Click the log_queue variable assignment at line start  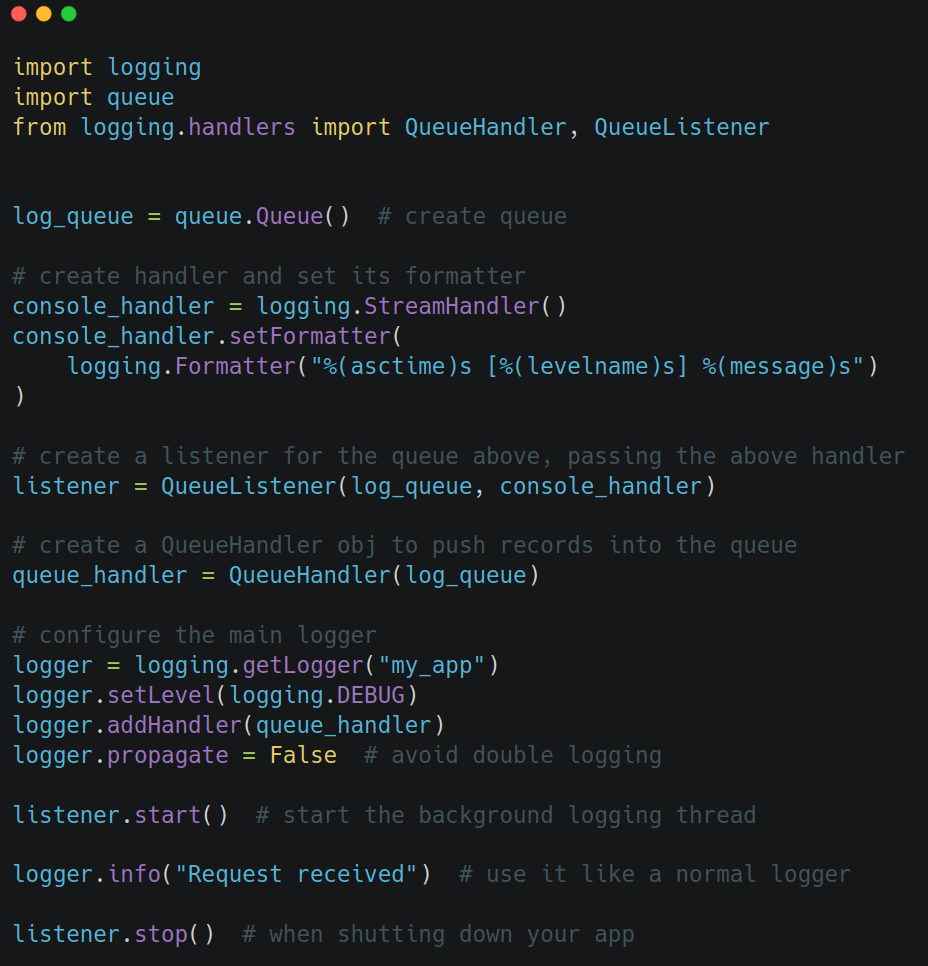click(x=72, y=216)
